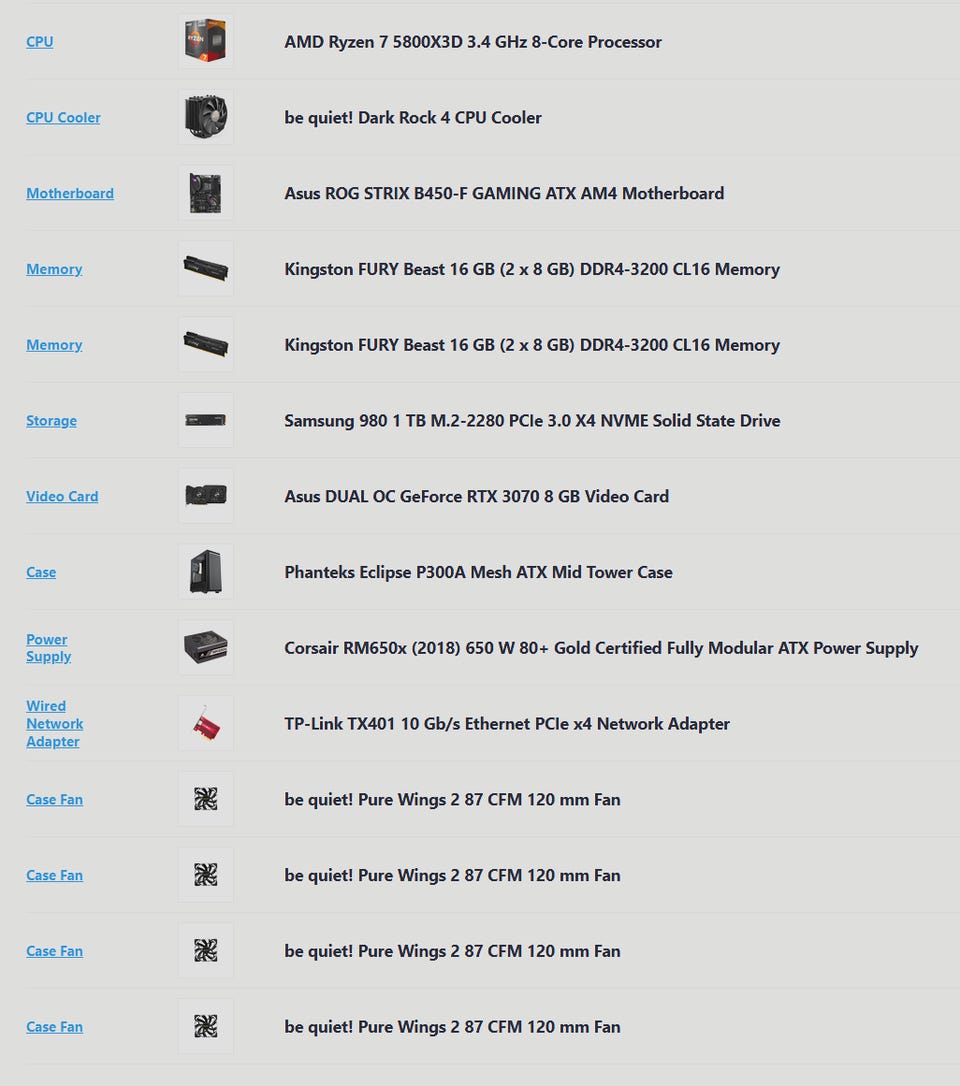The image size is (960, 1086).
Task: Click the Phanteks Eclipse P300A case image
Action: [205, 572]
